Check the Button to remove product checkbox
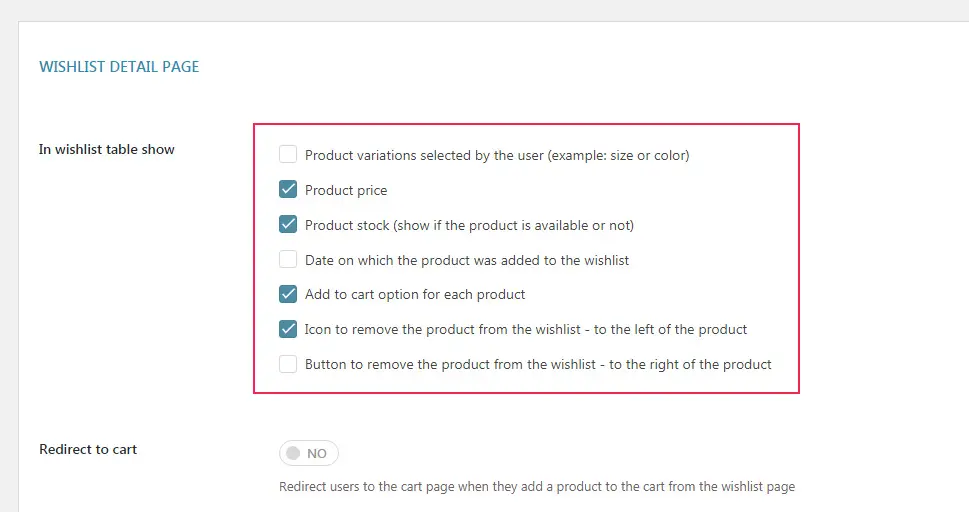Image resolution: width=969 pixels, height=512 pixels. [x=288, y=364]
